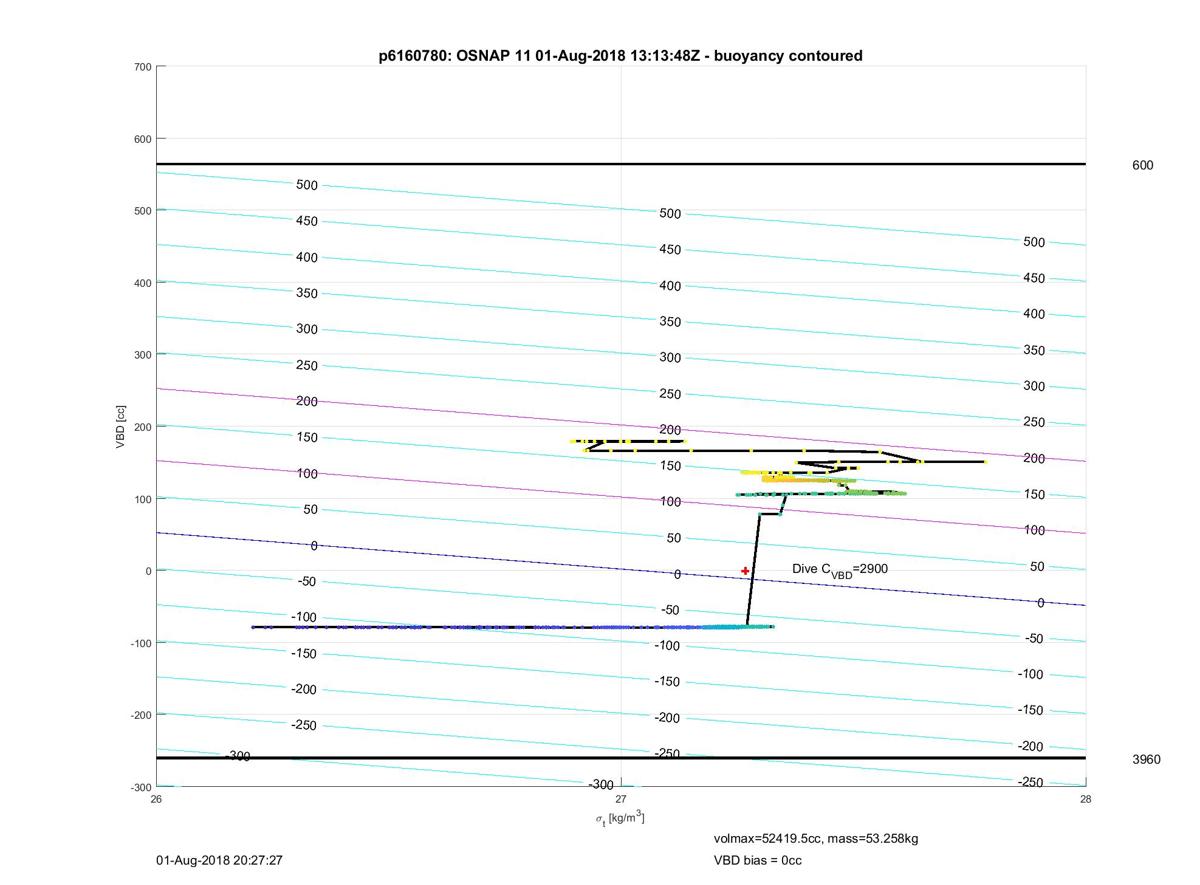This screenshot has height=885, width=1200.
Task: Click the rightmost column contour label 500
Action: pyautogui.click(x=1034, y=242)
